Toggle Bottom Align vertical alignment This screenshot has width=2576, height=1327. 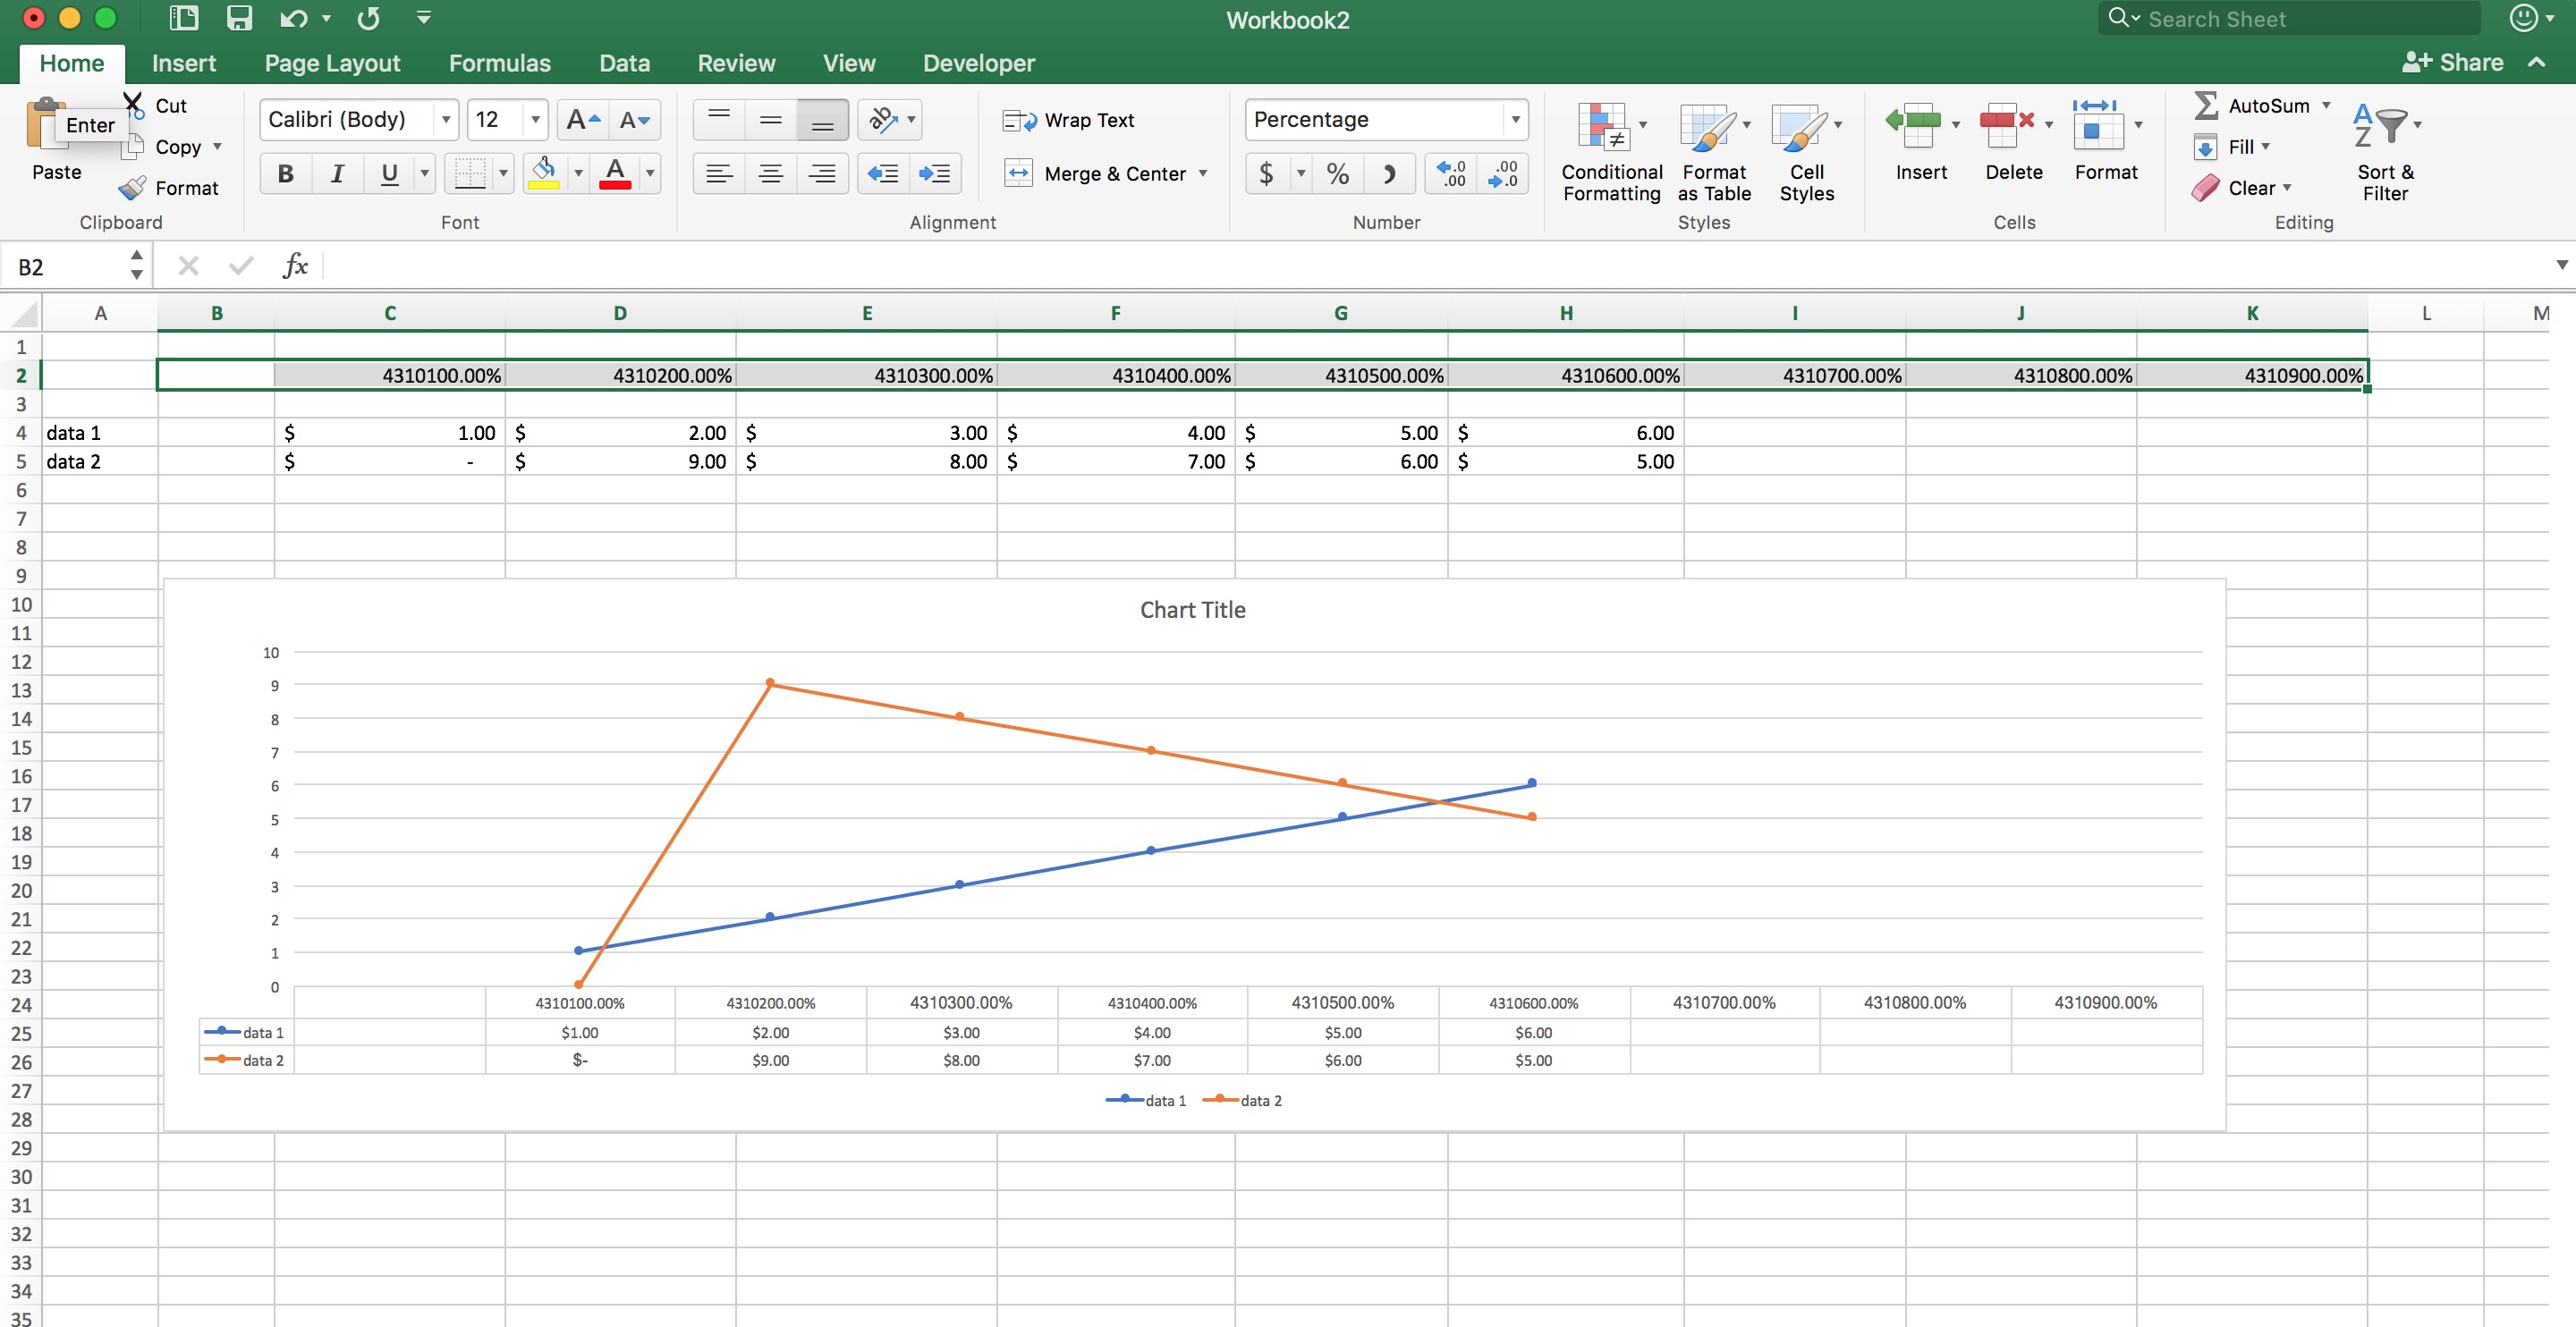pos(823,120)
